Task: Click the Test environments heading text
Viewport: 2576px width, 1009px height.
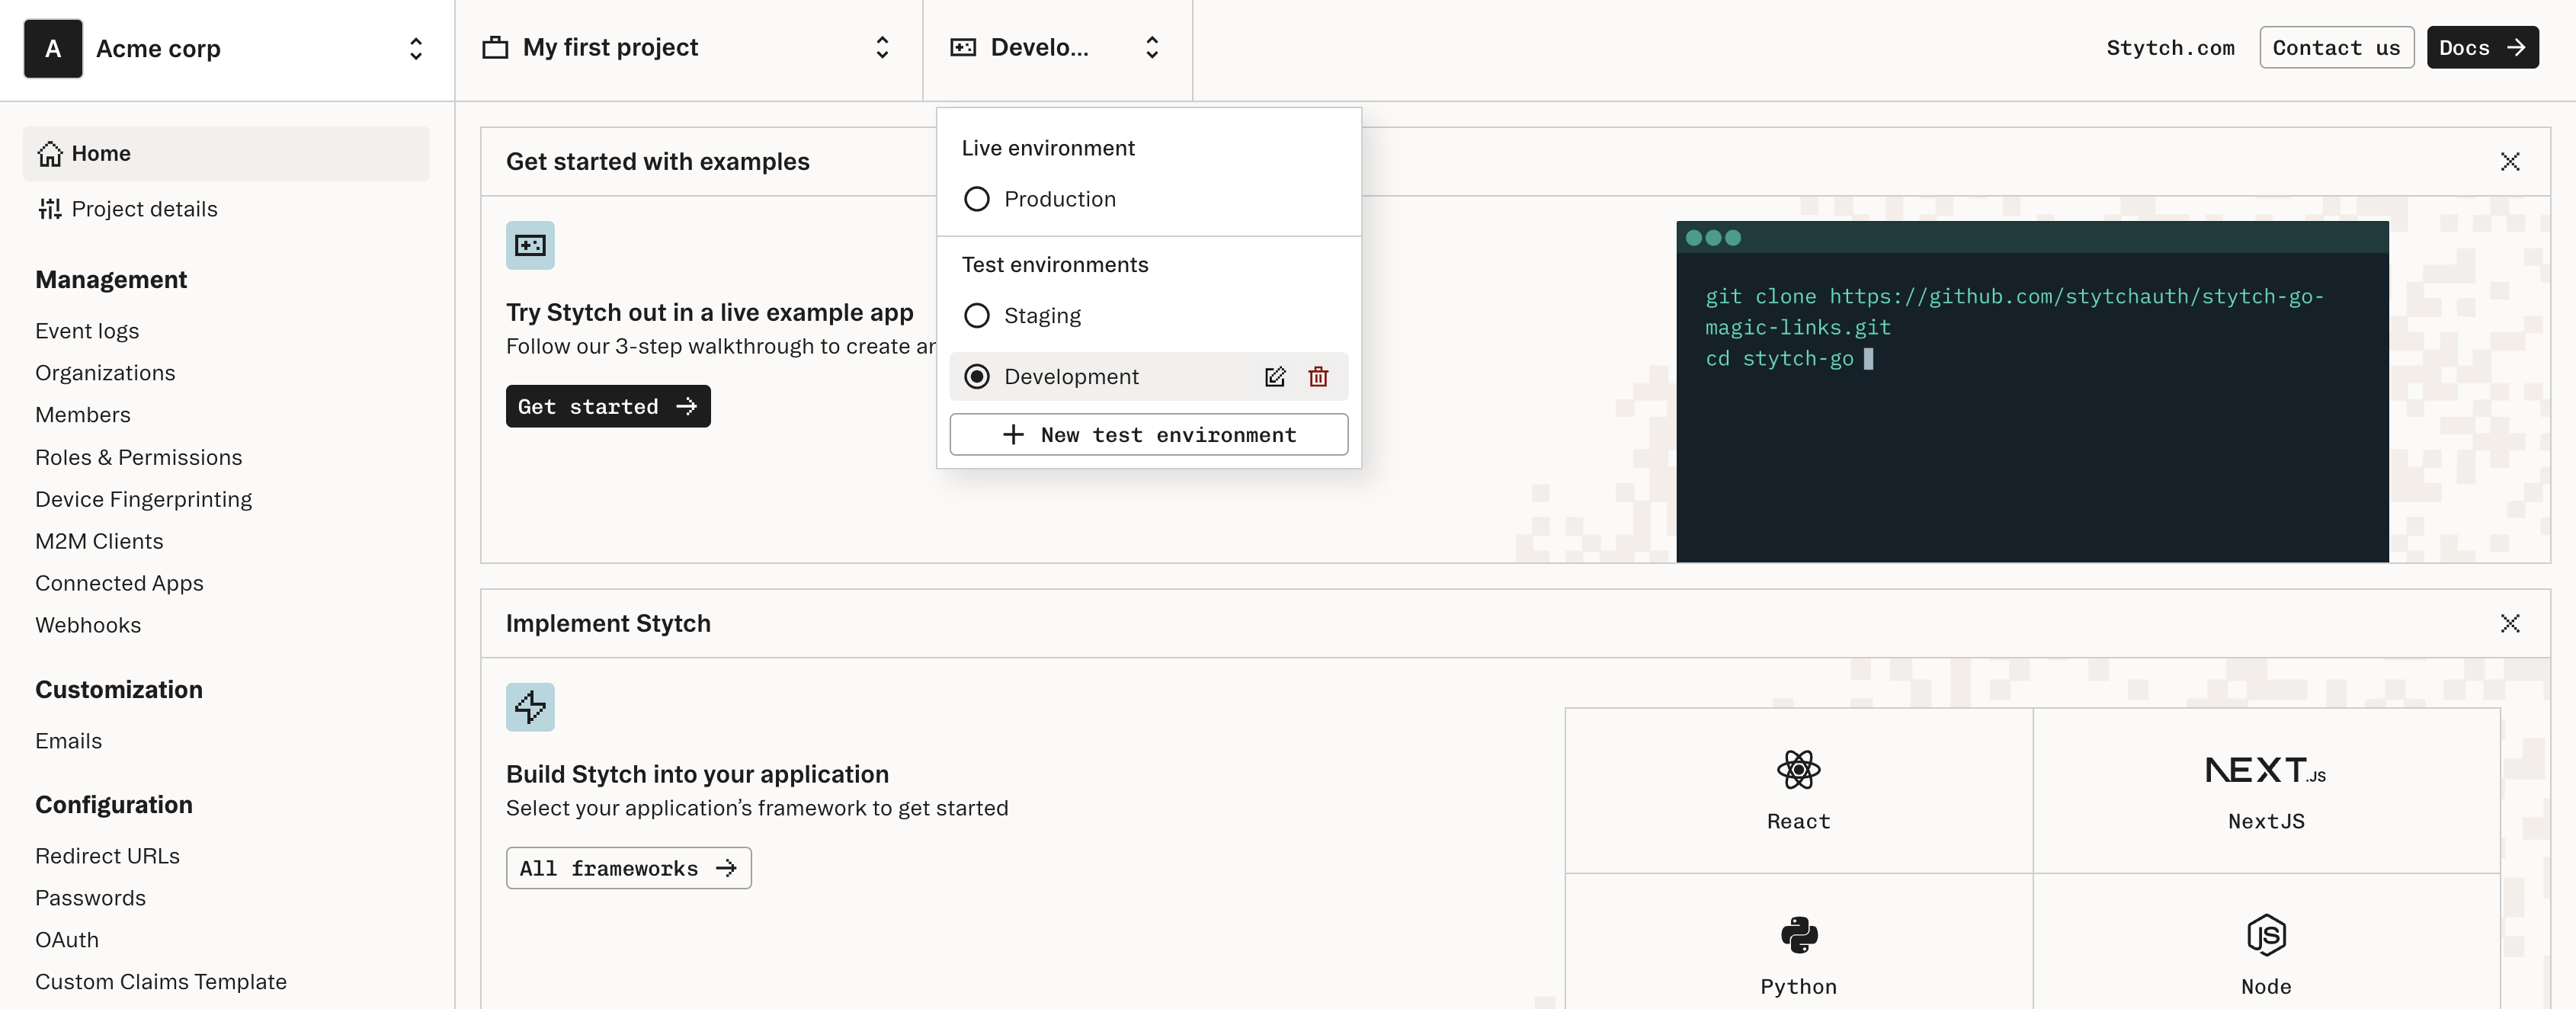Action: tap(1055, 265)
